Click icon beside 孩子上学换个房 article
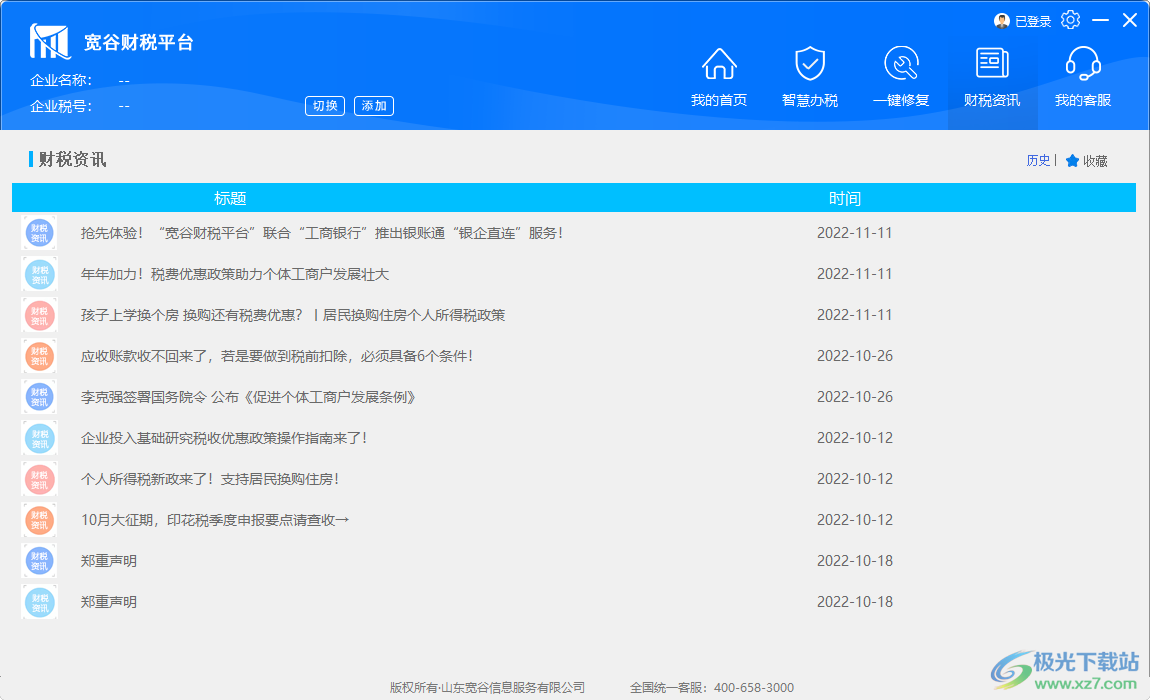 pyautogui.click(x=40, y=315)
